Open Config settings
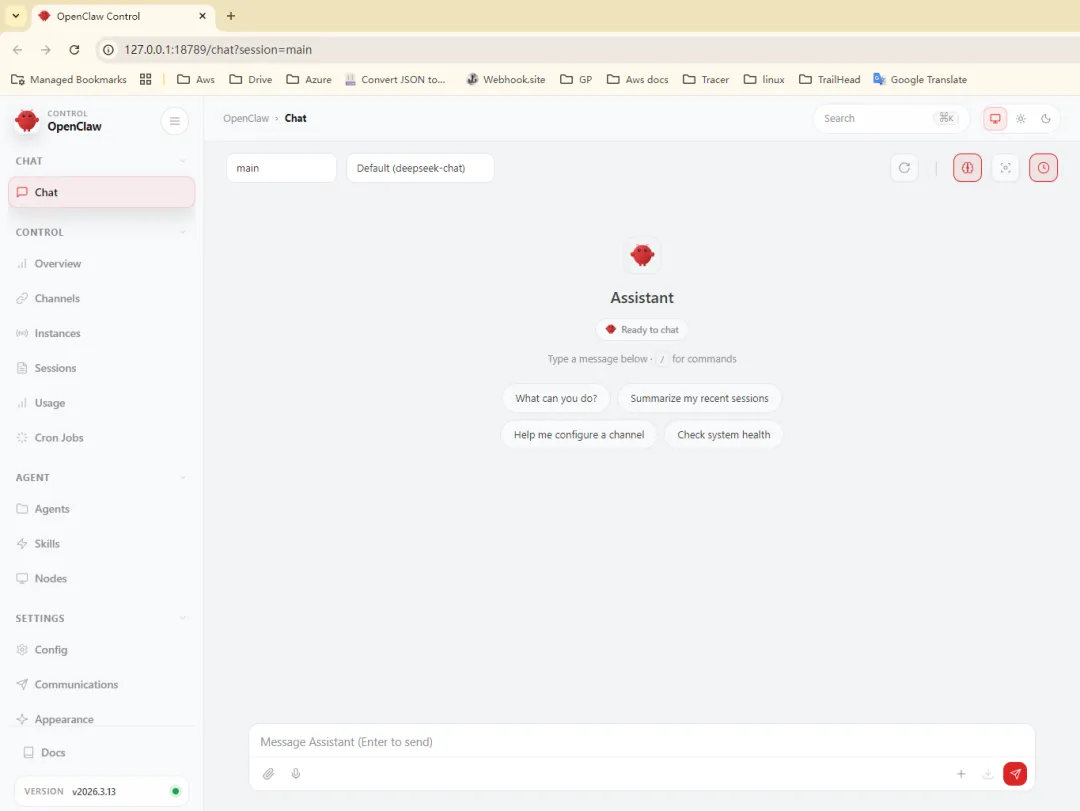Screen dimensions: 1080x811 click(x=101, y=650)
